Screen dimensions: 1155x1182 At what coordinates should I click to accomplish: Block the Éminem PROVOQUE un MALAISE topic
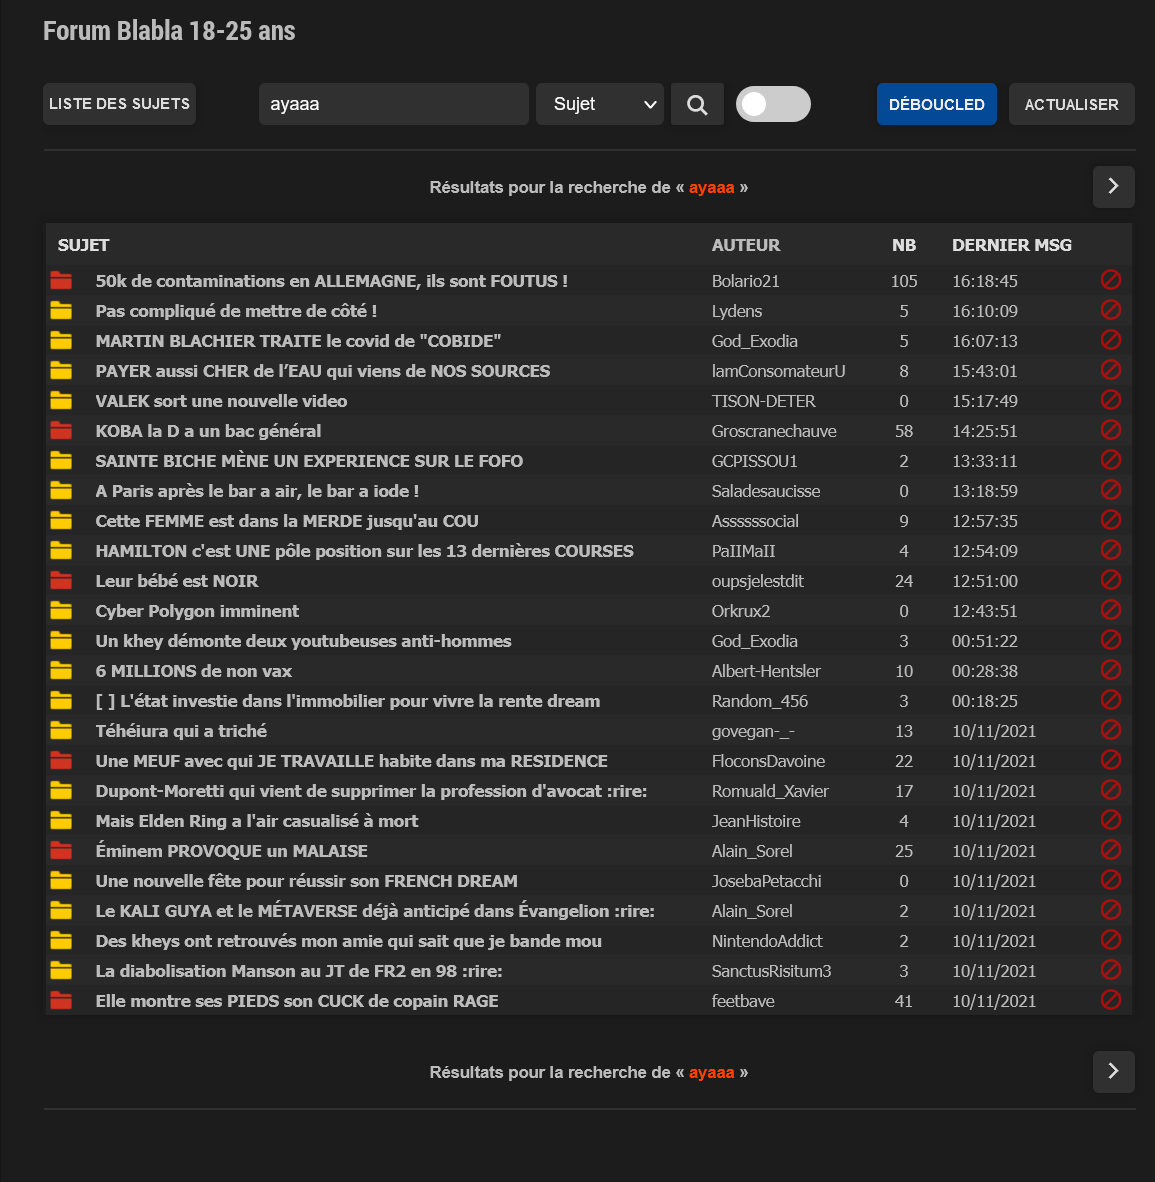1111,850
